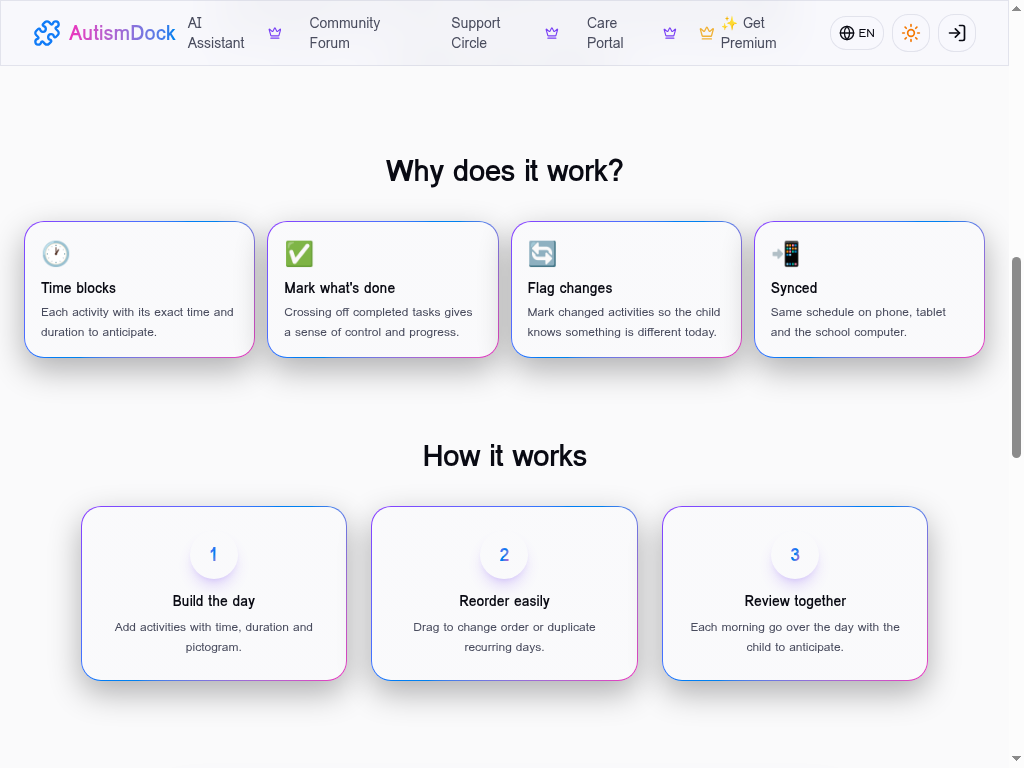This screenshot has width=1024, height=768.
Task: Select the Mark what's done card title
Action: [340, 288]
